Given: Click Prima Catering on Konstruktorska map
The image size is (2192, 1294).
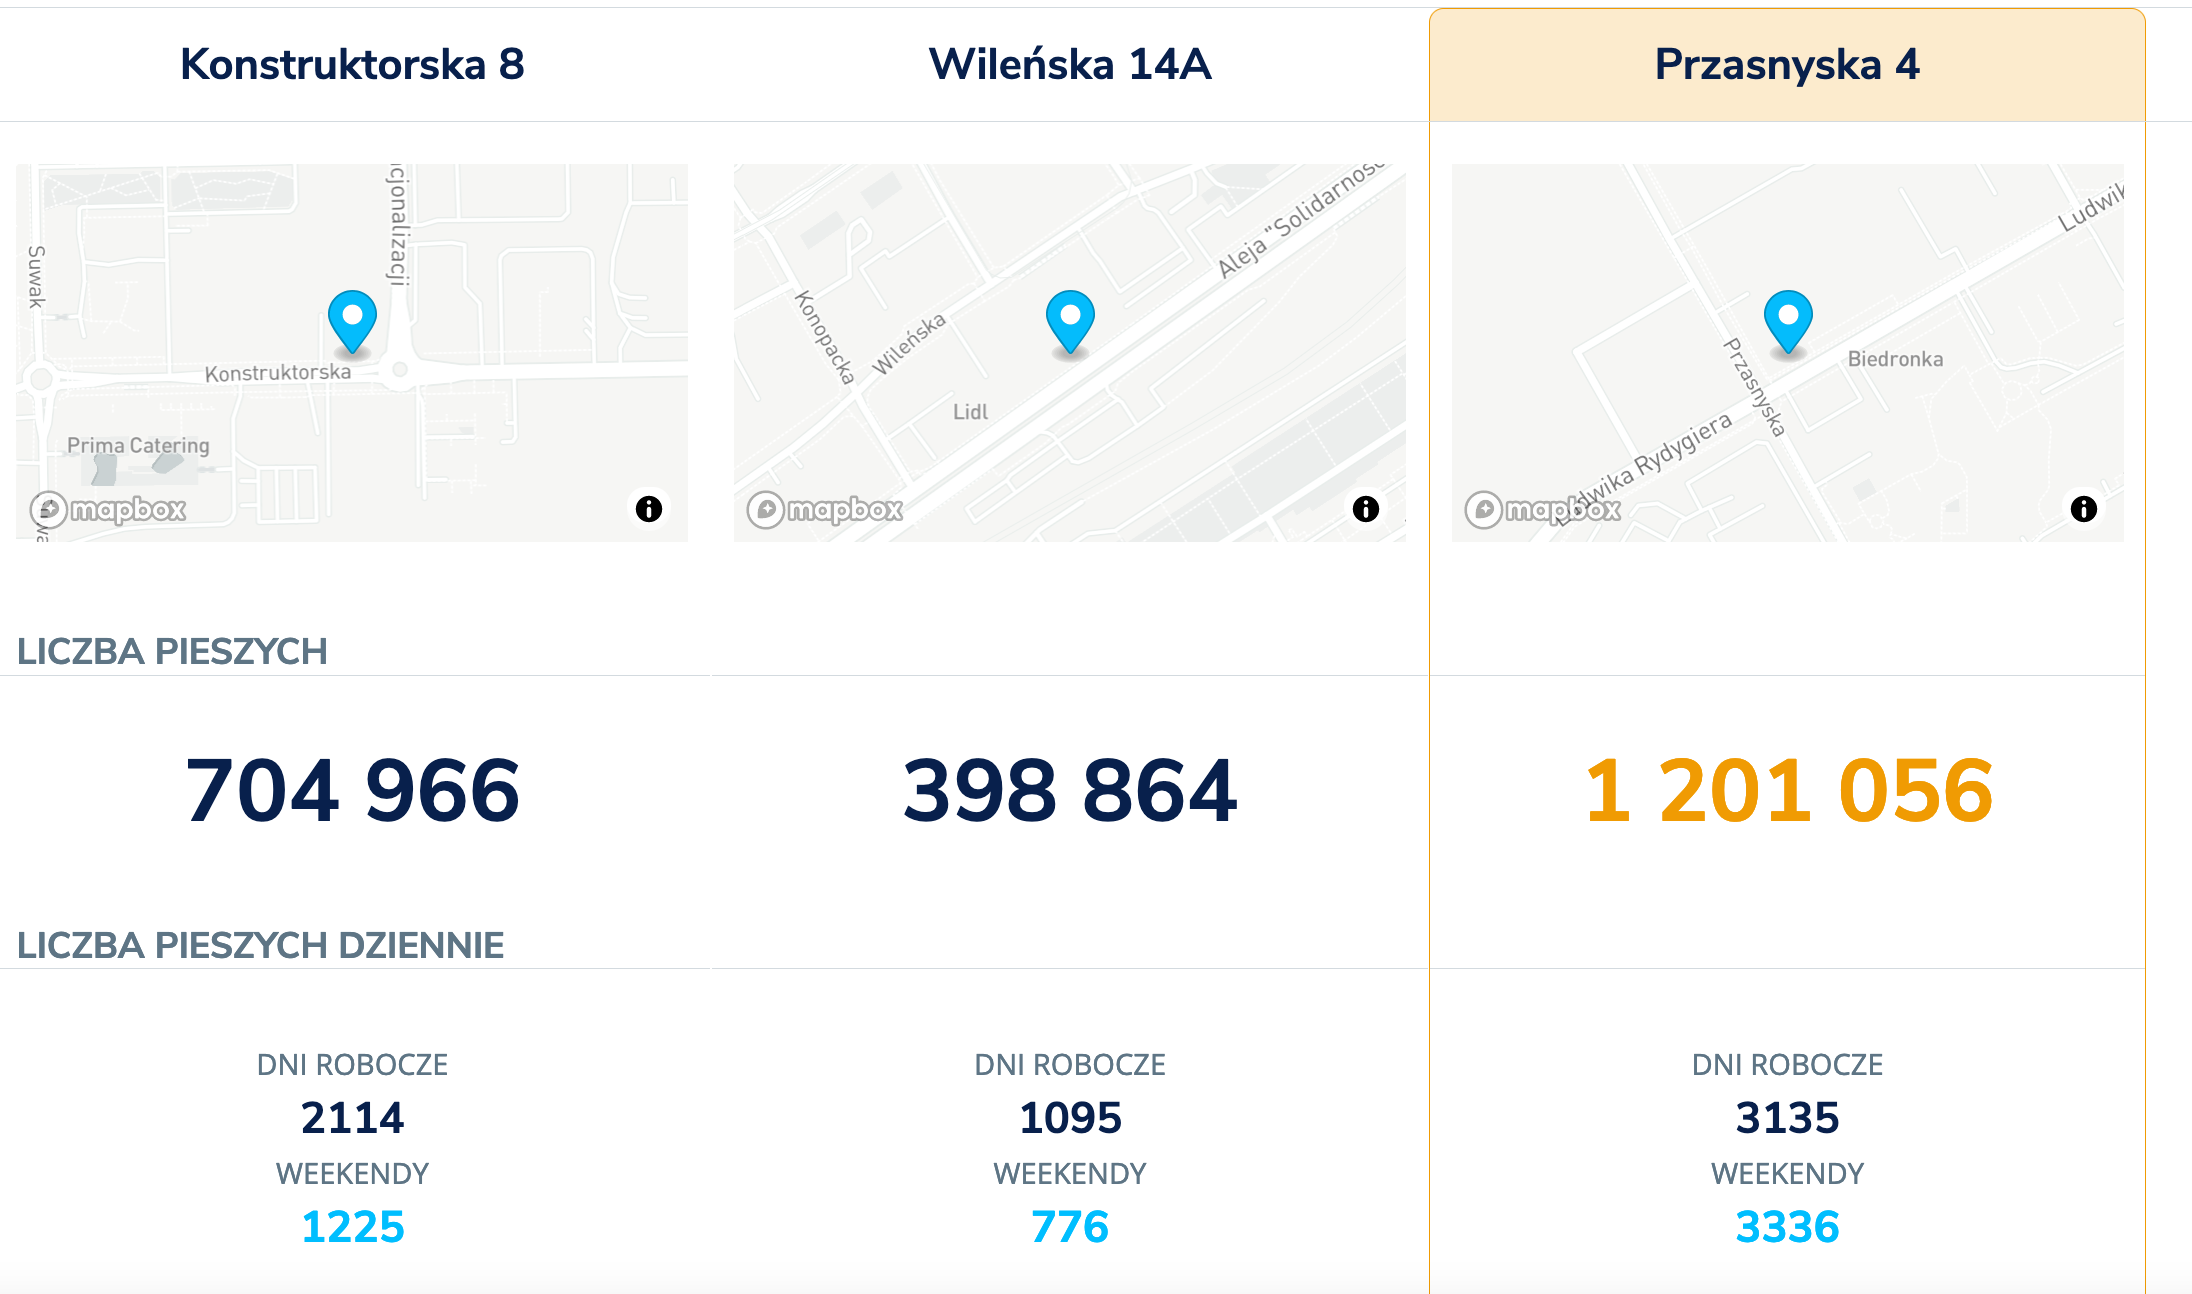Looking at the screenshot, I should 138,445.
